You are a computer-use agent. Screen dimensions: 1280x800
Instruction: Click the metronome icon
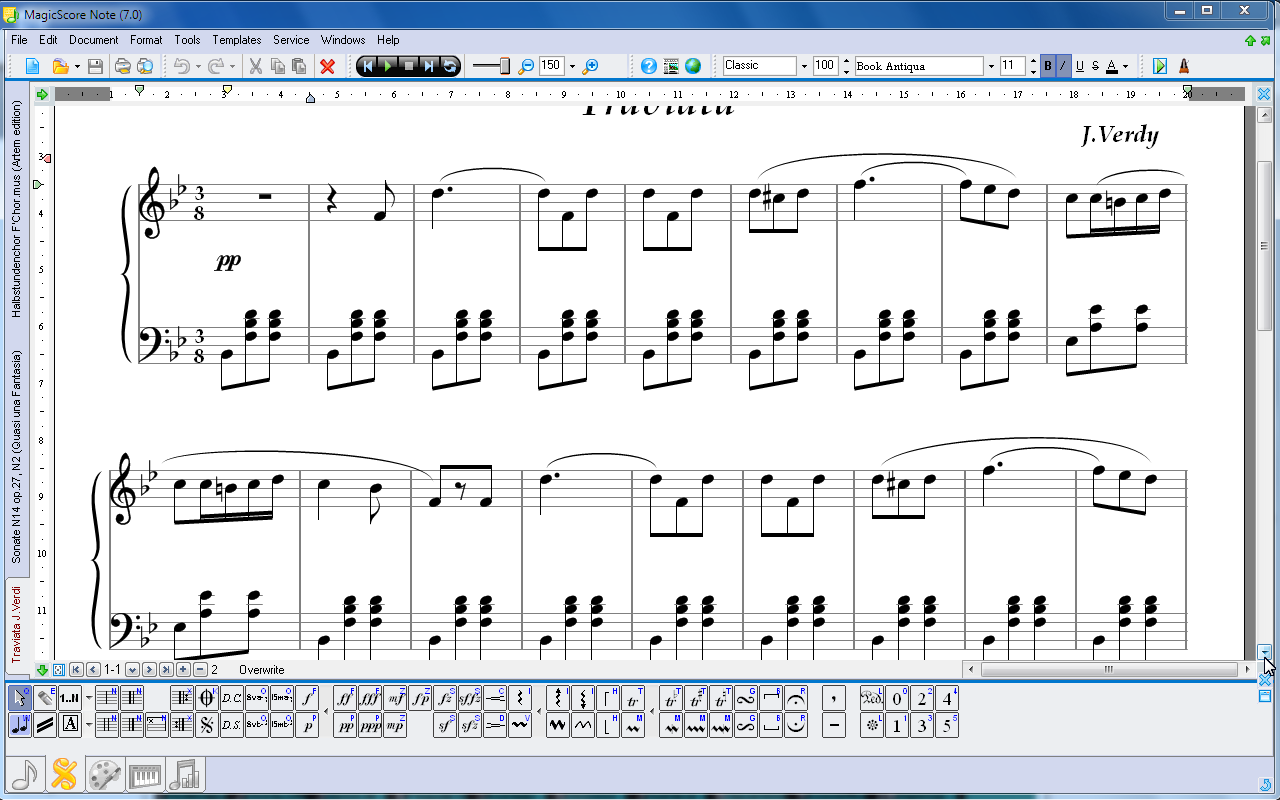pos(1184,66)
